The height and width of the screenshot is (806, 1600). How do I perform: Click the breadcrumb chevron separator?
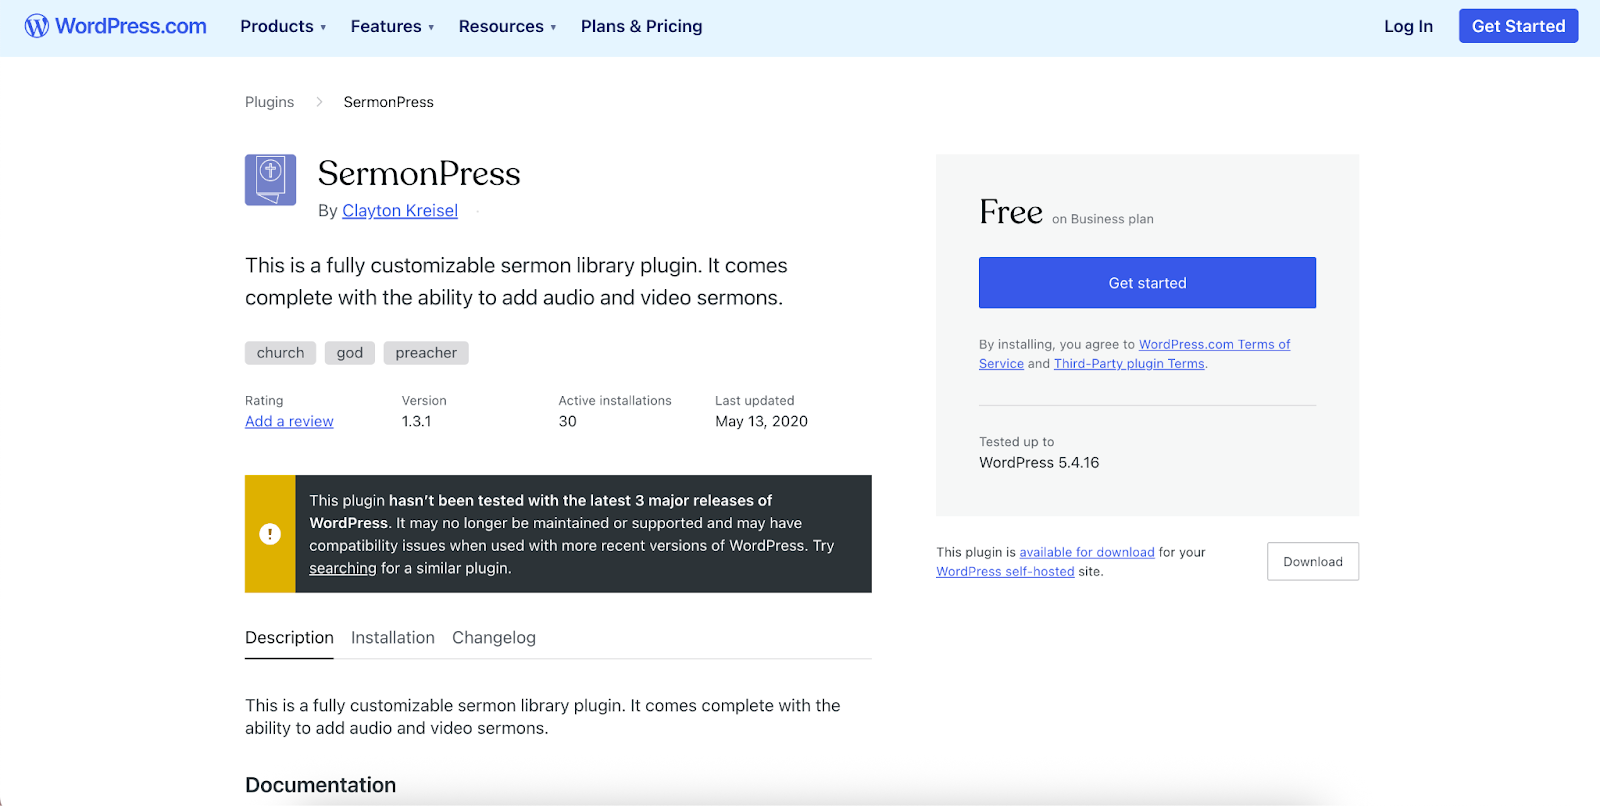coord(319,102)
